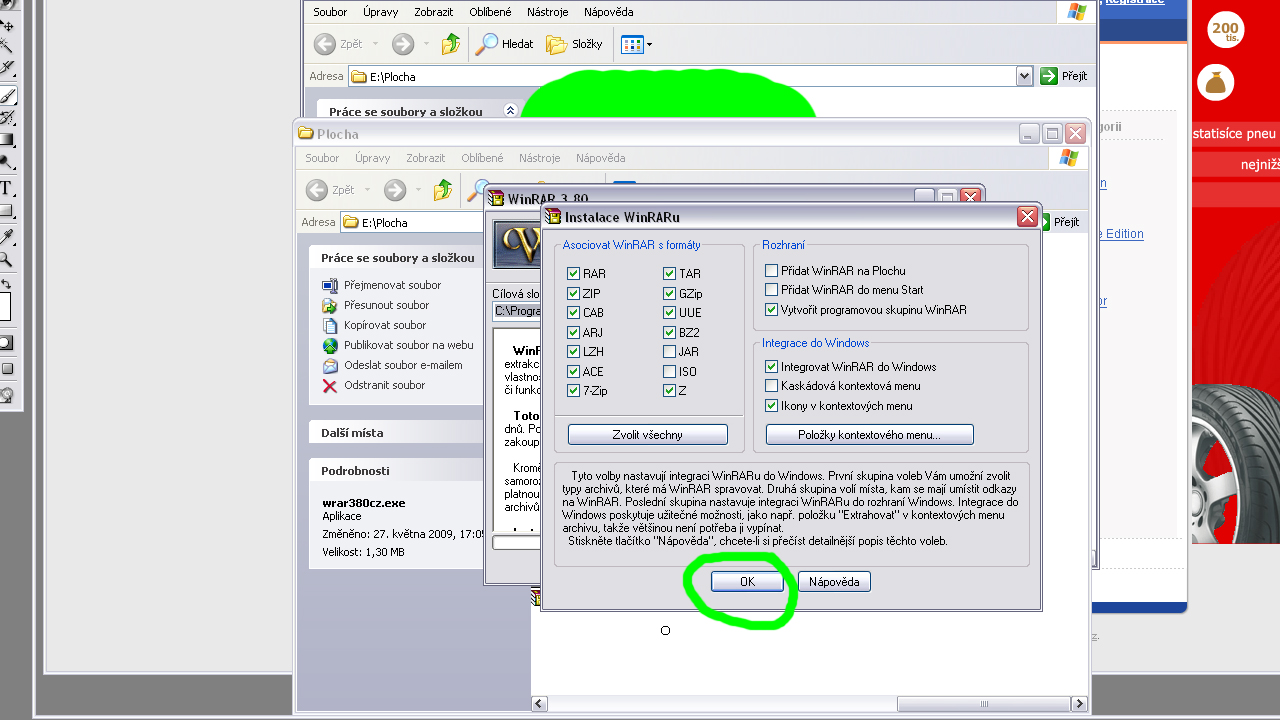Open the address bar dropdown in the topmost Explorer window
This screenshot has height=720, width=1280.
tap(1024, 76)
